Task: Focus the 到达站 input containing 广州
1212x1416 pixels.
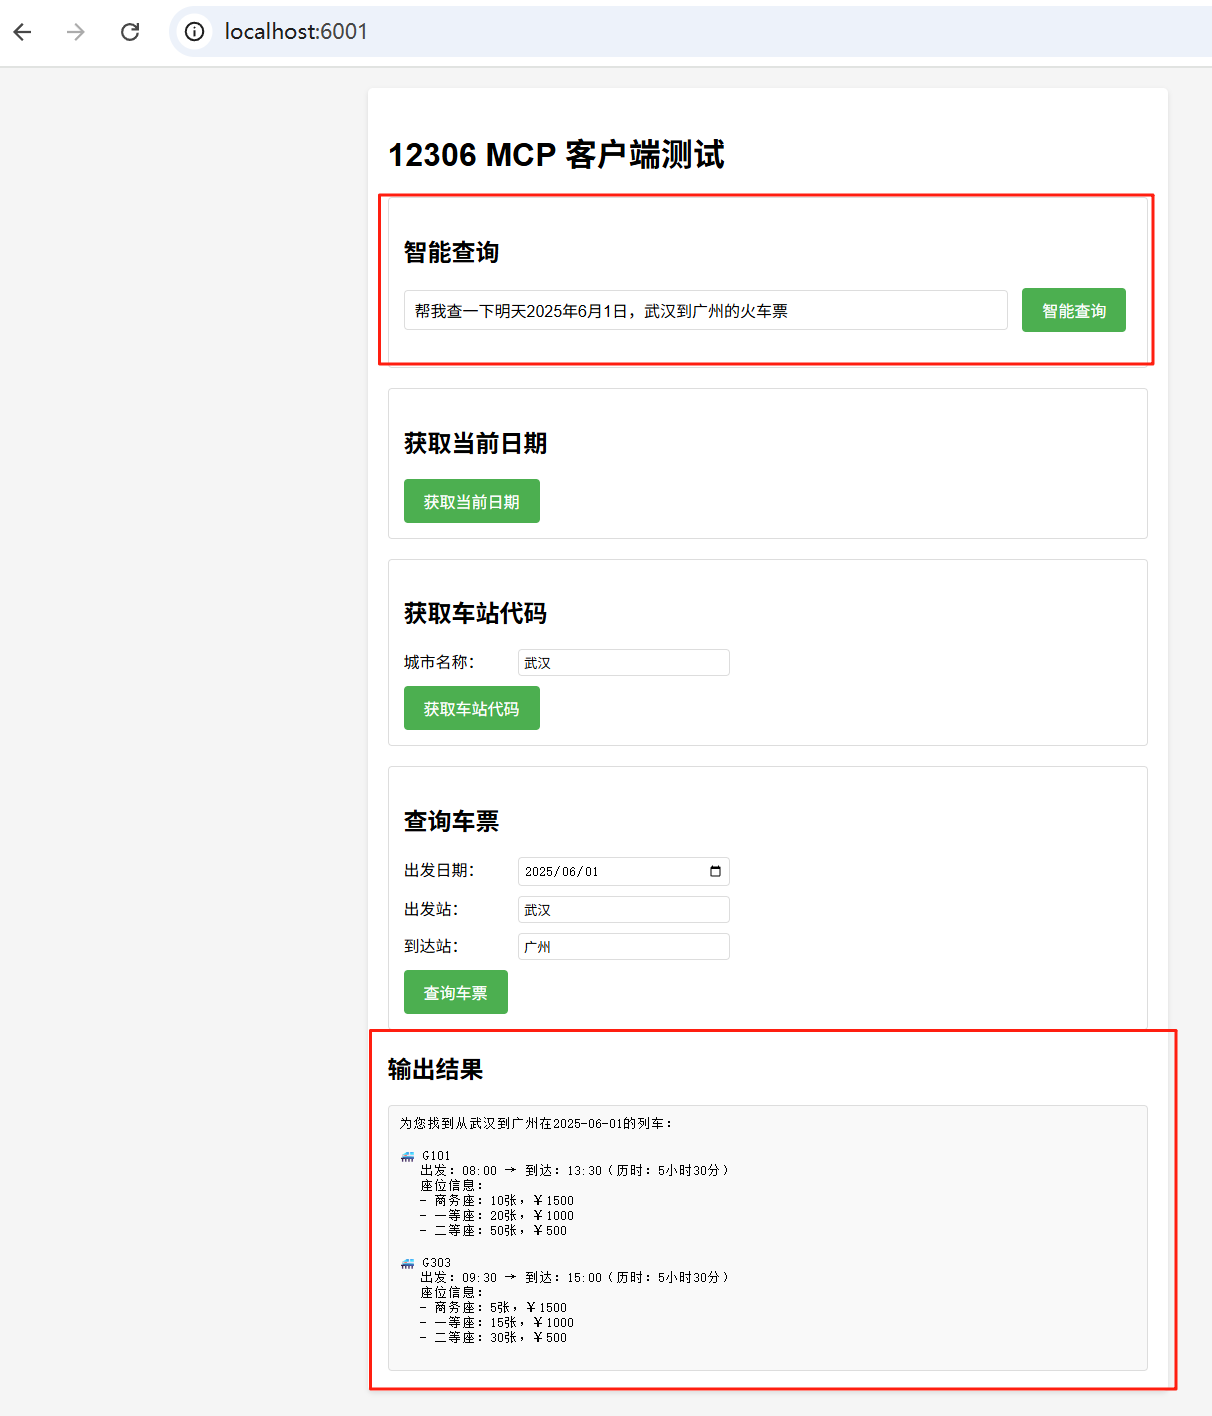Action: pyautogui.click(x=624, y=946)
